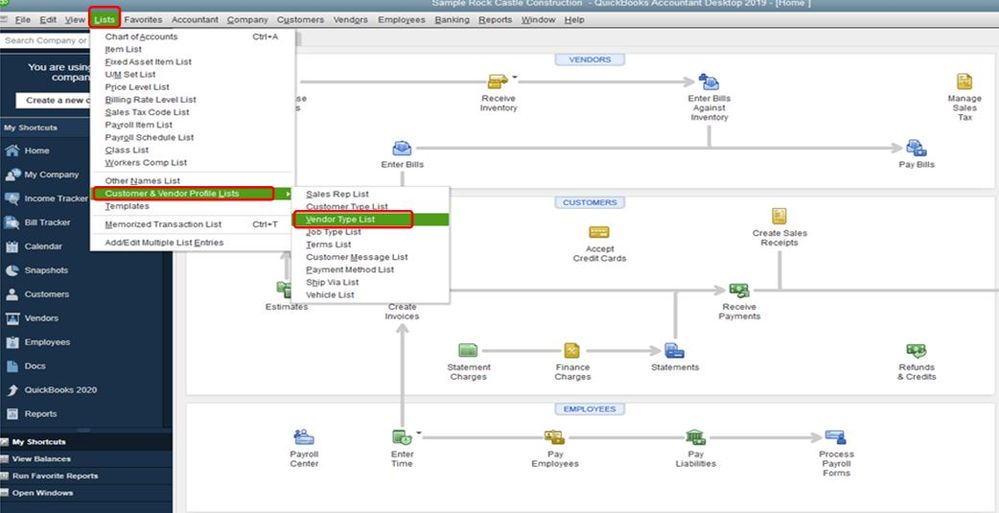Open Customers shortcut in sidebar
Viewport: 999px width, 513px height.
click(47, 294)
